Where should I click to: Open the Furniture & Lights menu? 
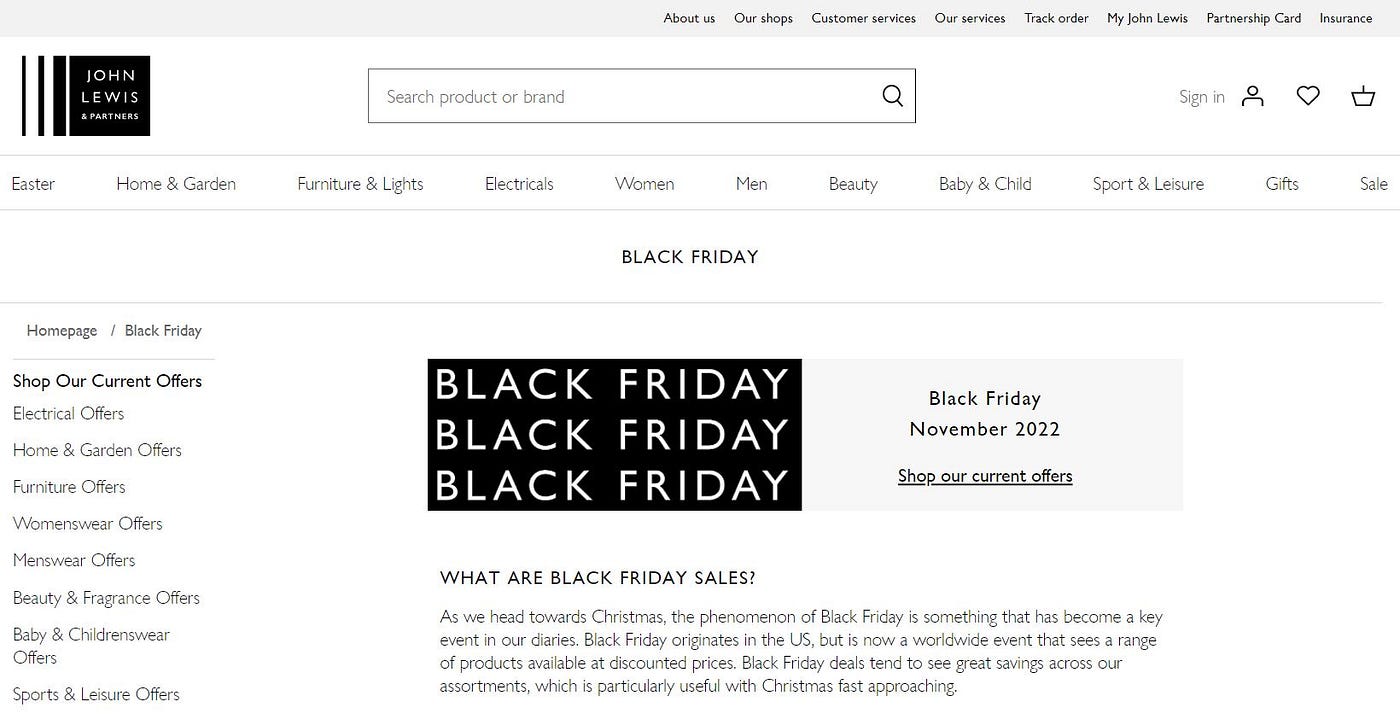(360, 184)
